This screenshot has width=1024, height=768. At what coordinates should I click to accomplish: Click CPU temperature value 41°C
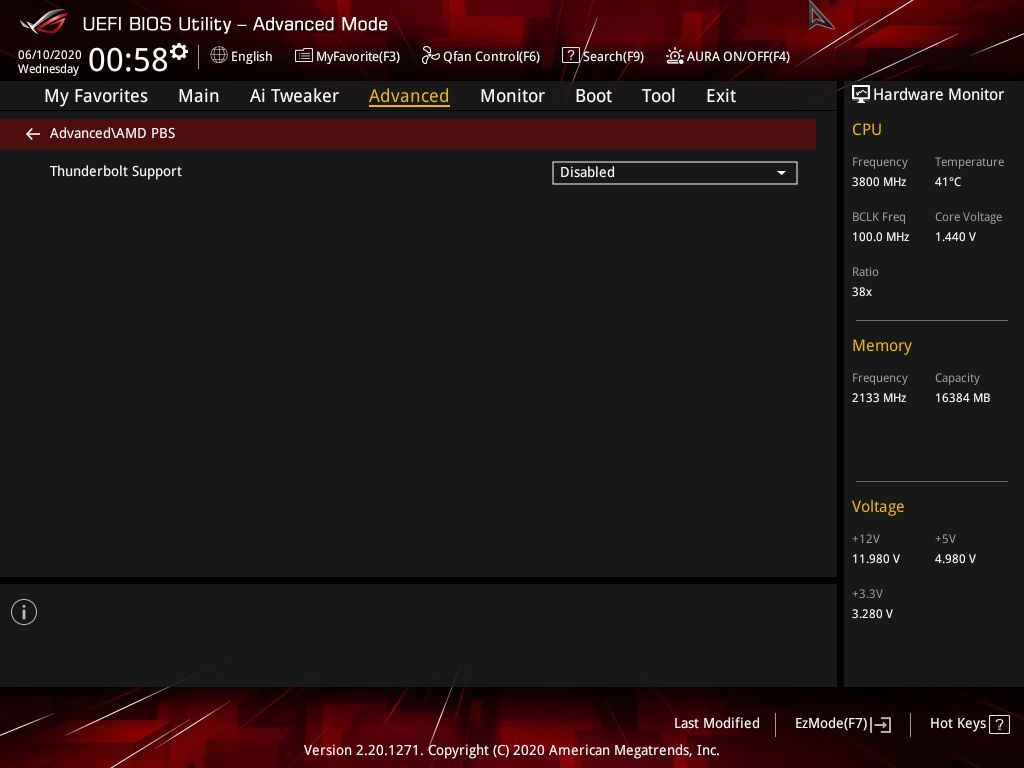click(x=948, y=182)
